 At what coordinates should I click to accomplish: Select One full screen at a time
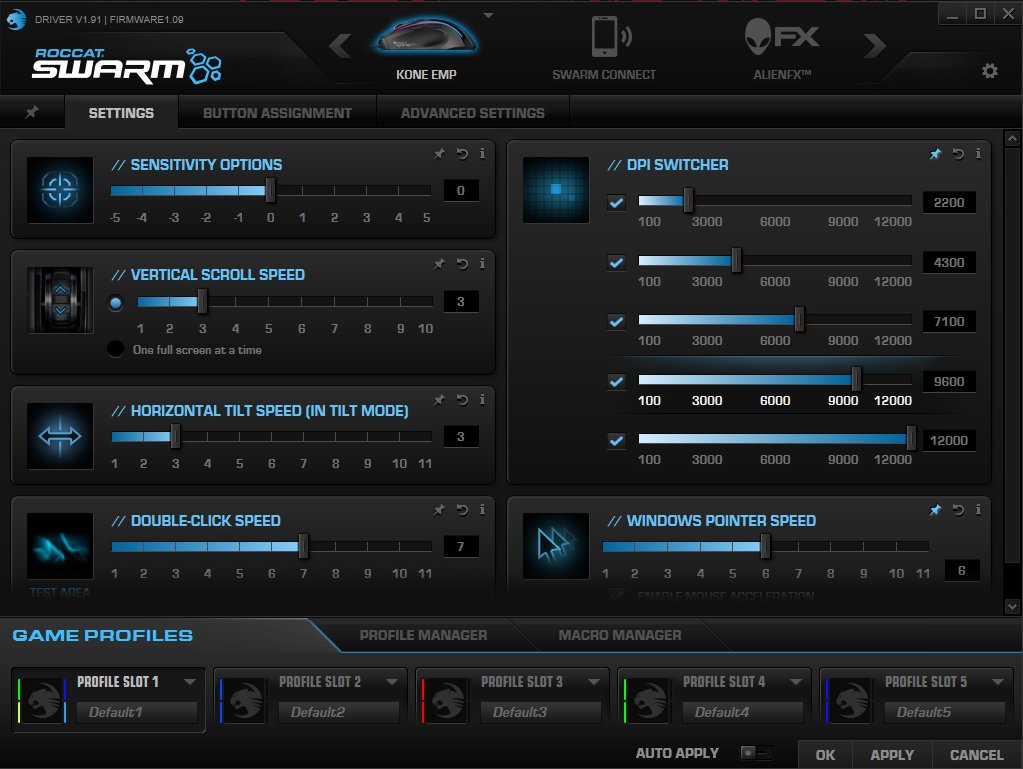click(116, 349)
